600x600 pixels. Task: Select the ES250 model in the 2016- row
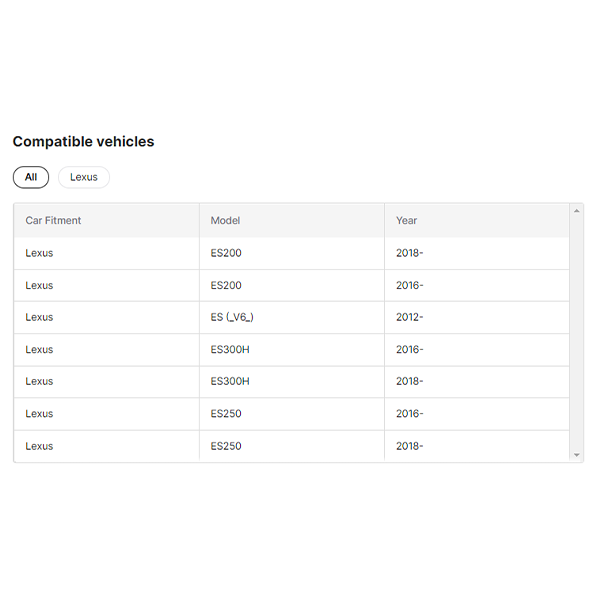226,413
